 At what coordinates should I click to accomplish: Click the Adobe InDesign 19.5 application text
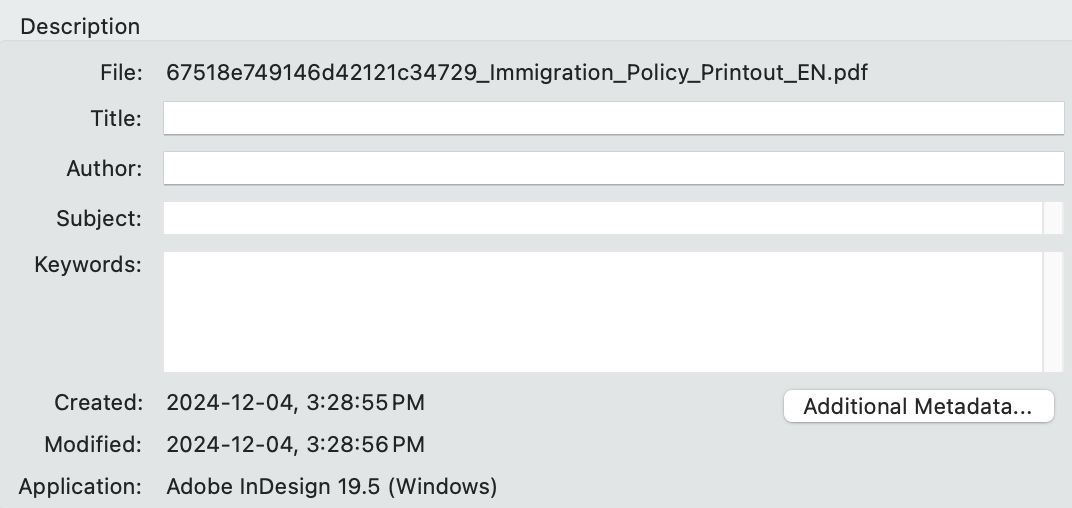331,487
